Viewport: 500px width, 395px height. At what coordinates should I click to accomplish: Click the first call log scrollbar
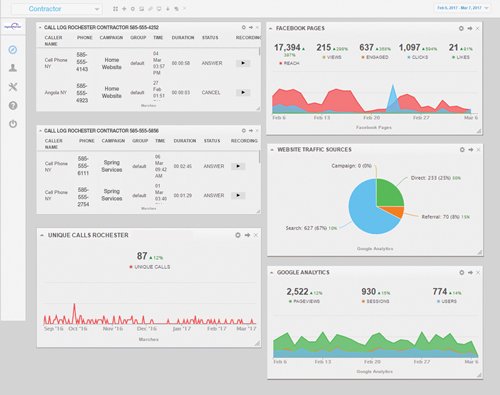[259, 52]
